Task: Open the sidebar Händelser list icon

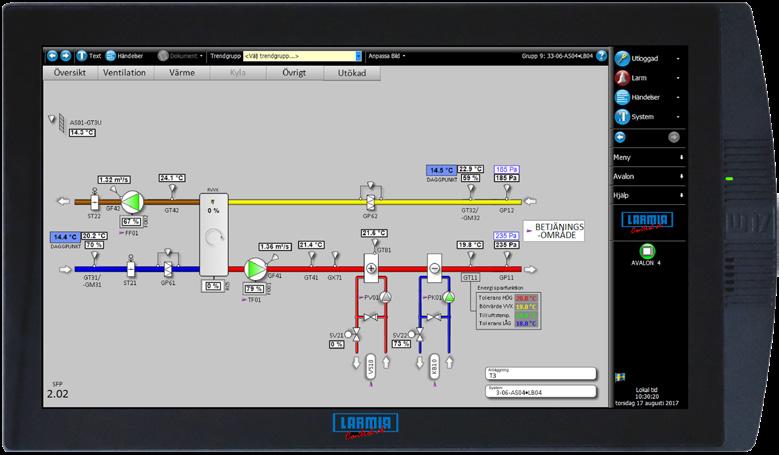Action: coord(622,97)
